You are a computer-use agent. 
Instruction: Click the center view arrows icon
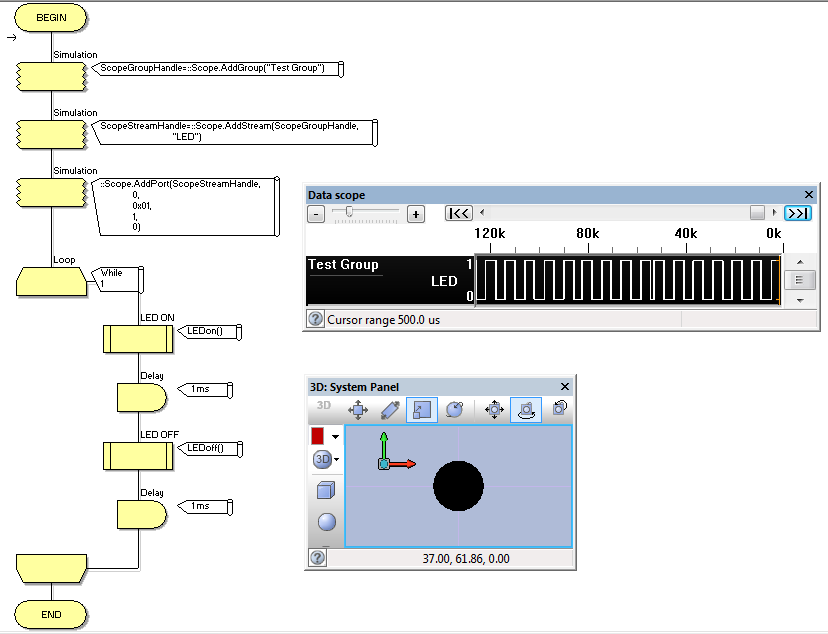(494, 410)
